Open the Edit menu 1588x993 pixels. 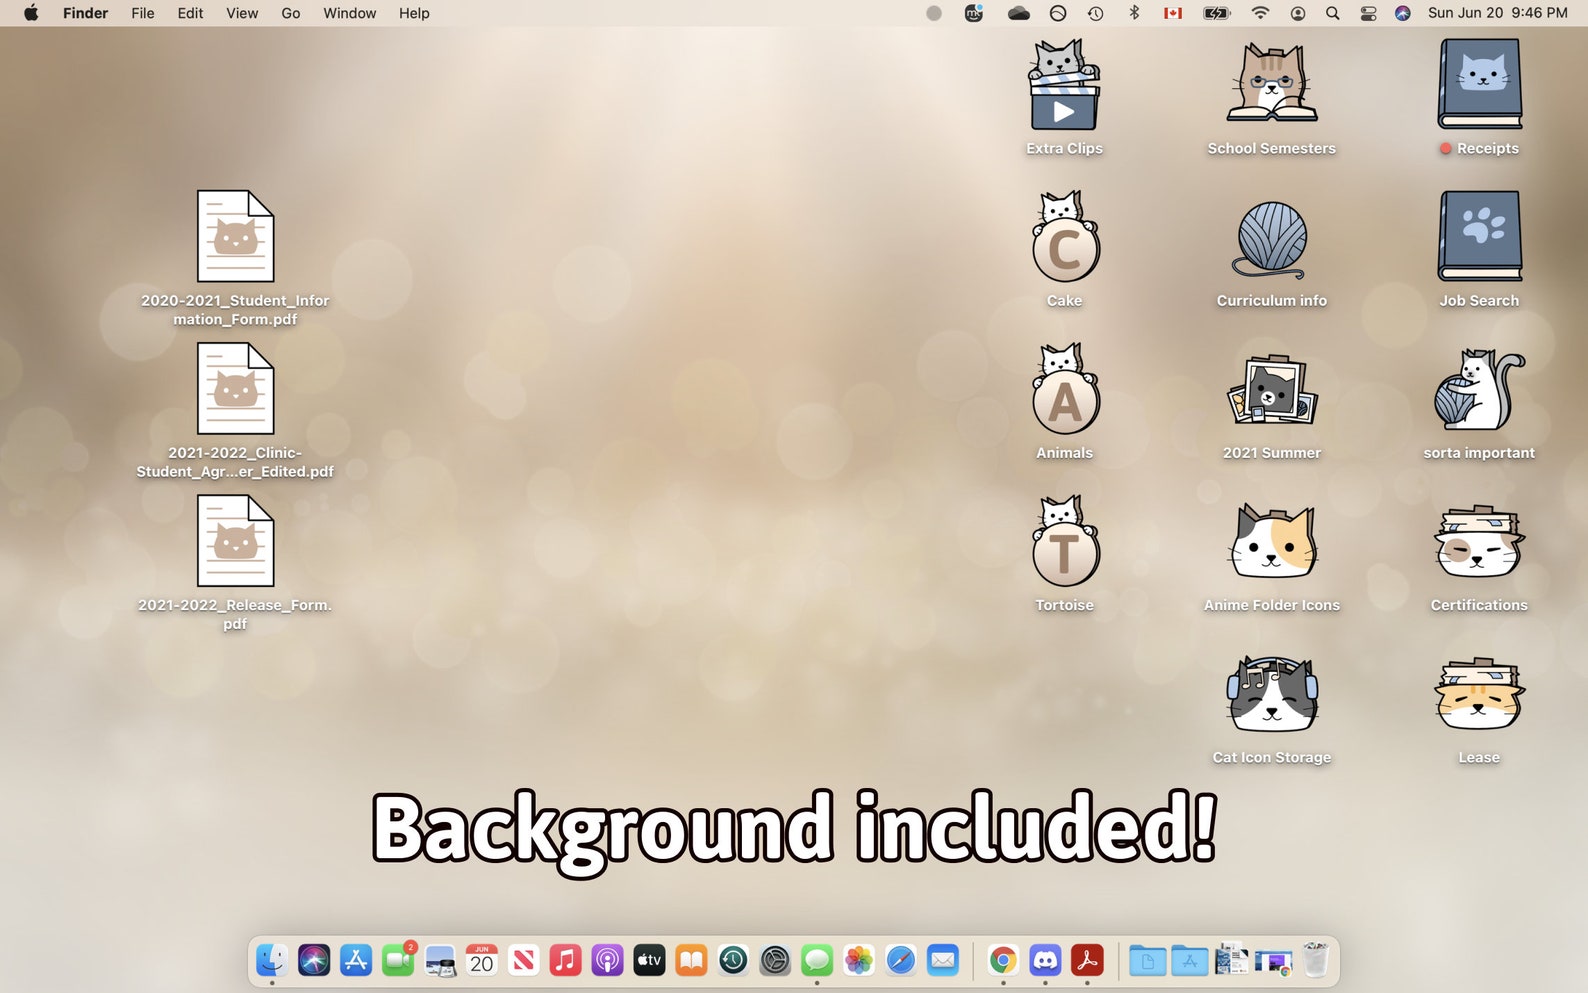(190, 13)
